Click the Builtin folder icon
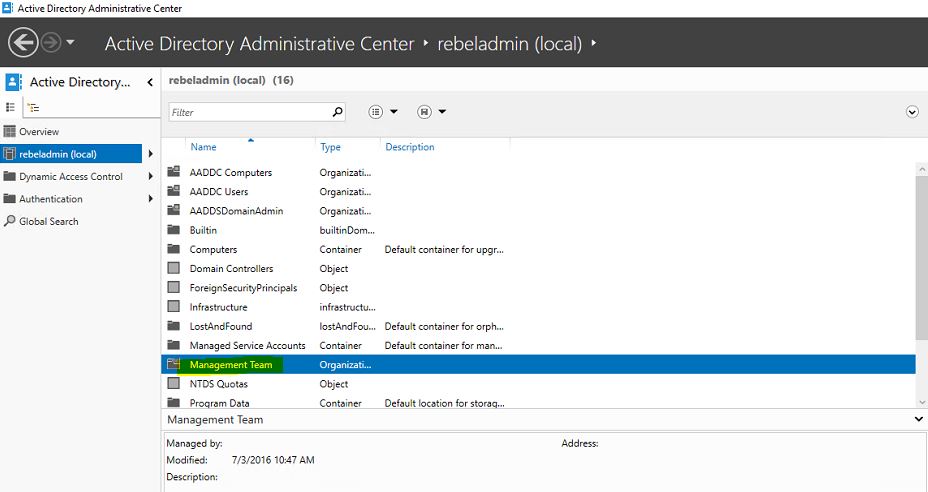Image resolution: width=928 pixels, height=492 pixels. tap(173, 229)
